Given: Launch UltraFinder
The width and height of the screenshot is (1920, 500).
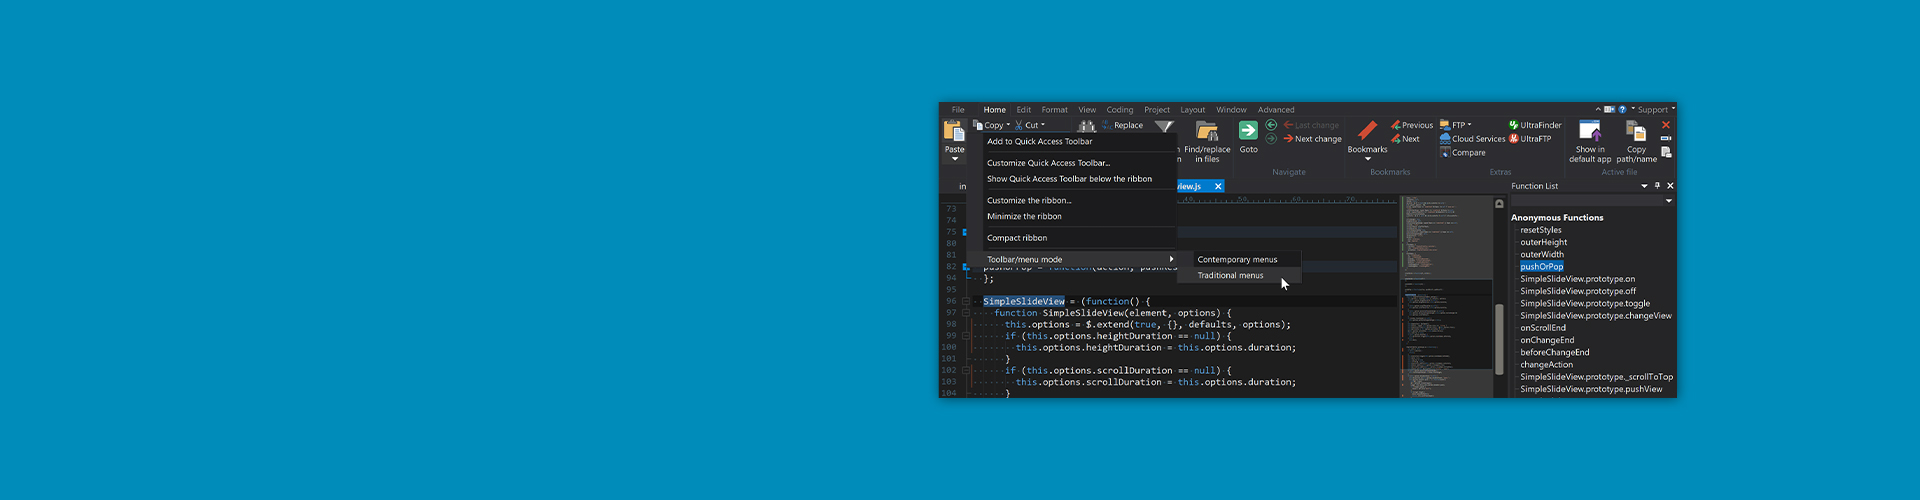Looking at the screenshot, I should tap(1535, 125).
